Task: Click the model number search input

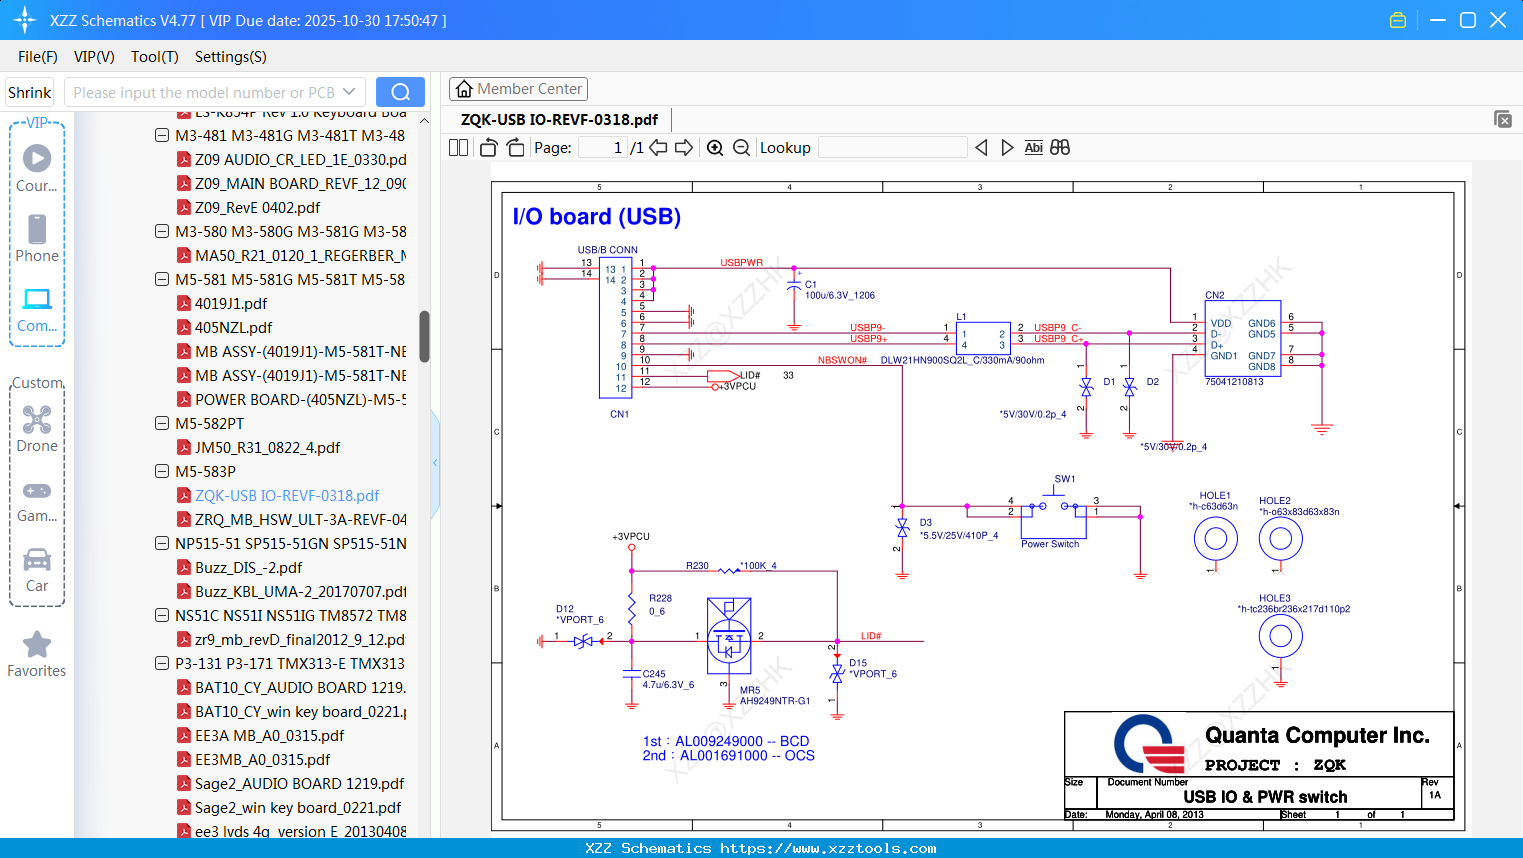Action: (x=204, y=92)
